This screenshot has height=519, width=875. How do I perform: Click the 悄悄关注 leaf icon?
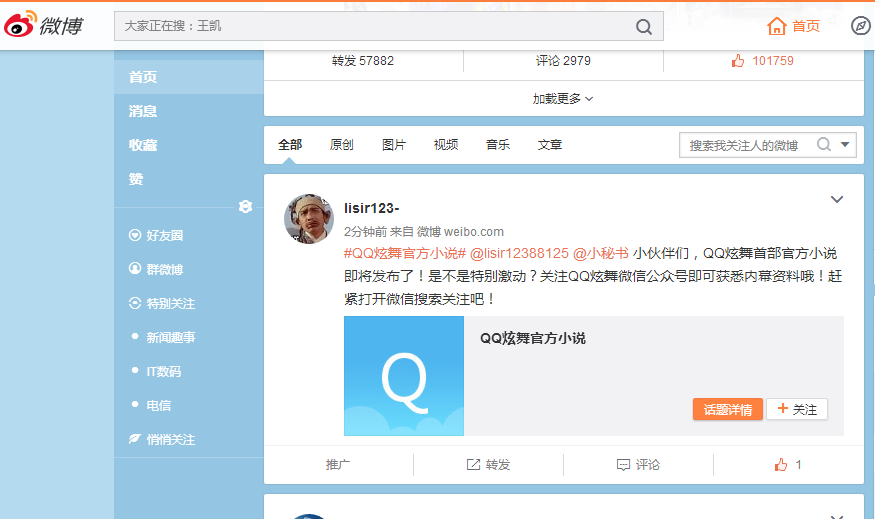coord(134,439)
